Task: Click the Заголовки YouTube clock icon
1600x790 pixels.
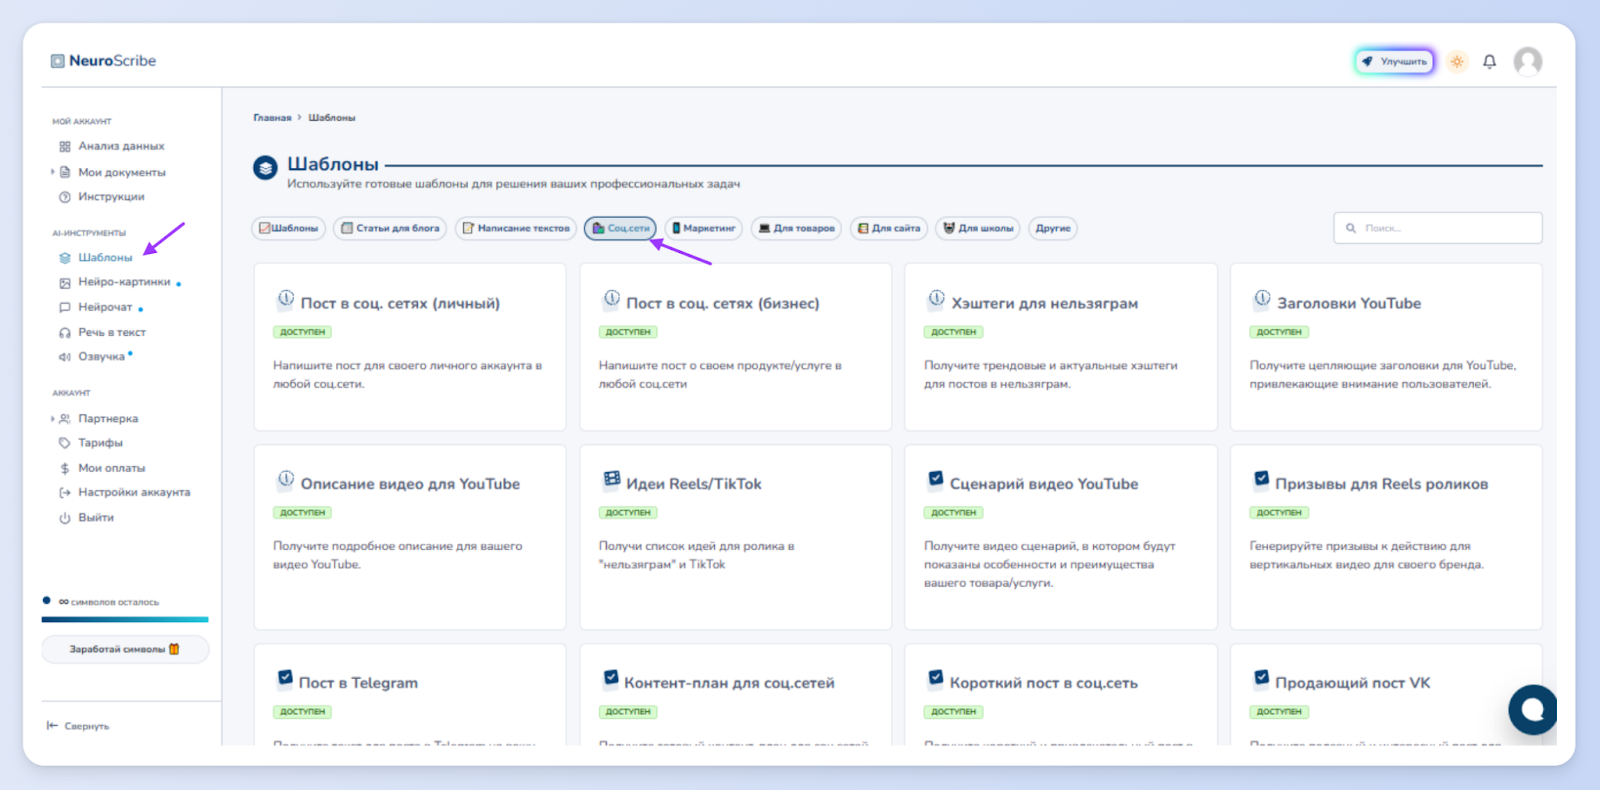Action: [x=1262, y=298]
